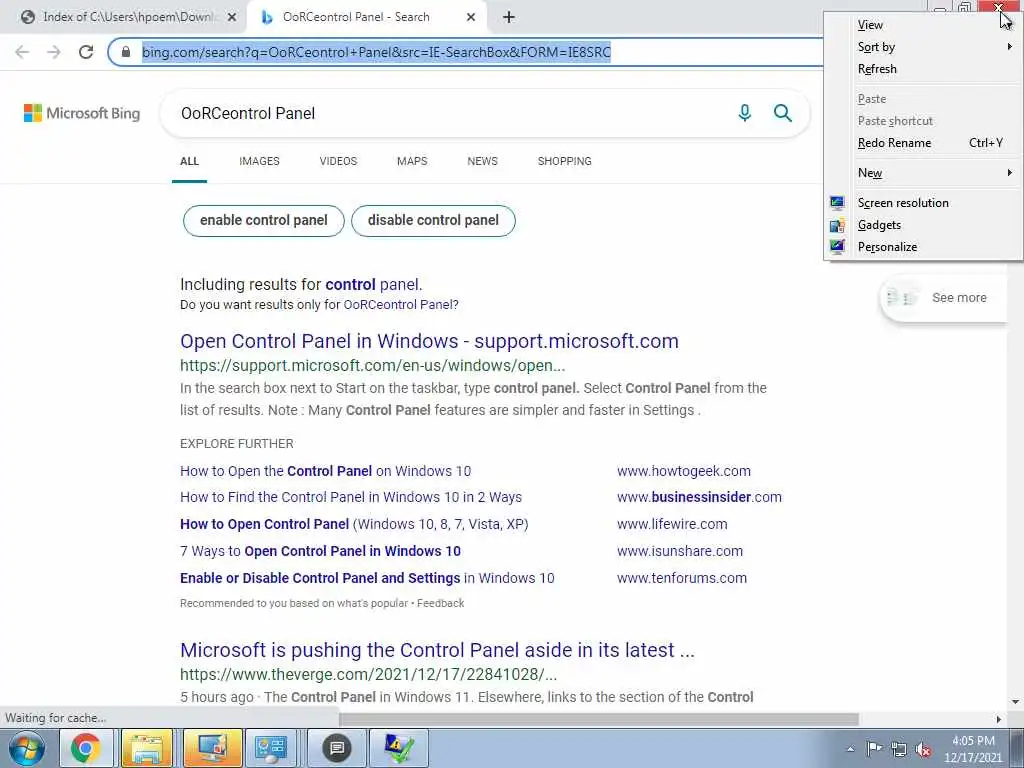Expand the View submenu
1024x768 pixels.
(923, 25)
